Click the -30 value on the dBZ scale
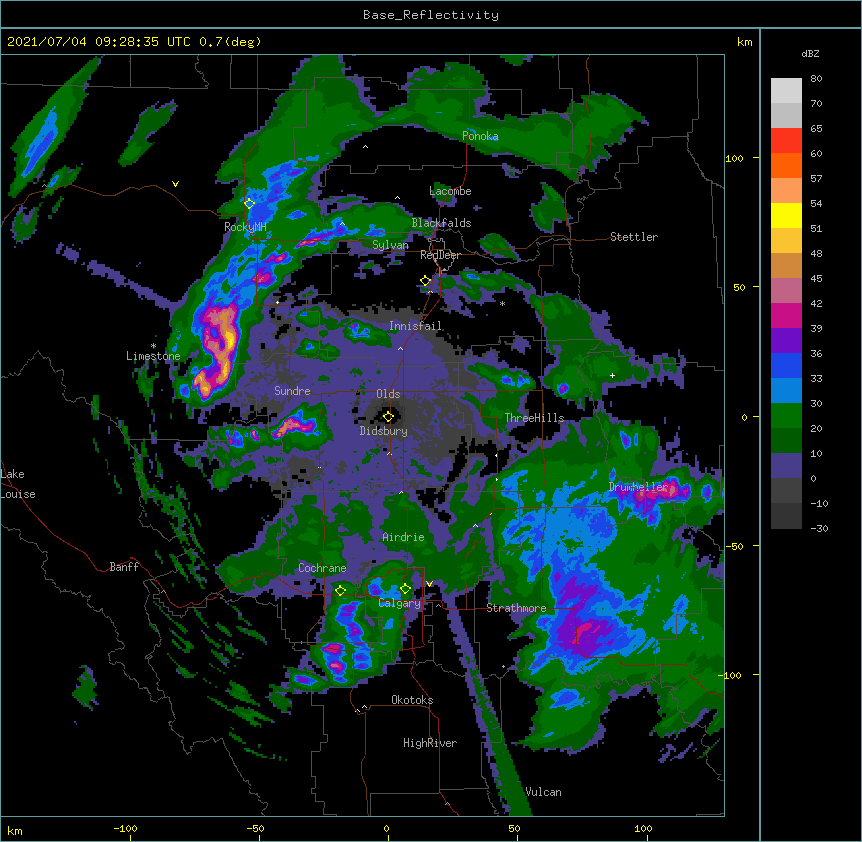 click(x=819, y=528)
